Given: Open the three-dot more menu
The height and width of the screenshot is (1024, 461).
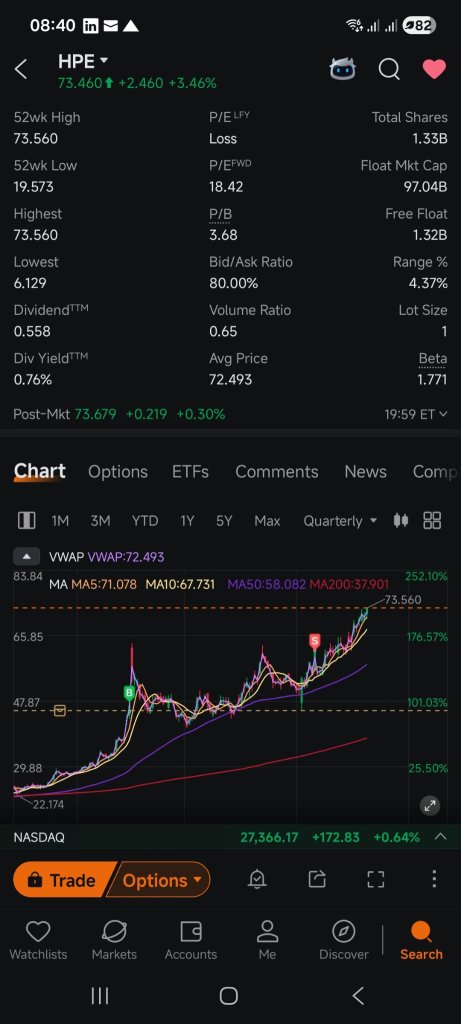Looking at the screenshot, I should 434,880.
